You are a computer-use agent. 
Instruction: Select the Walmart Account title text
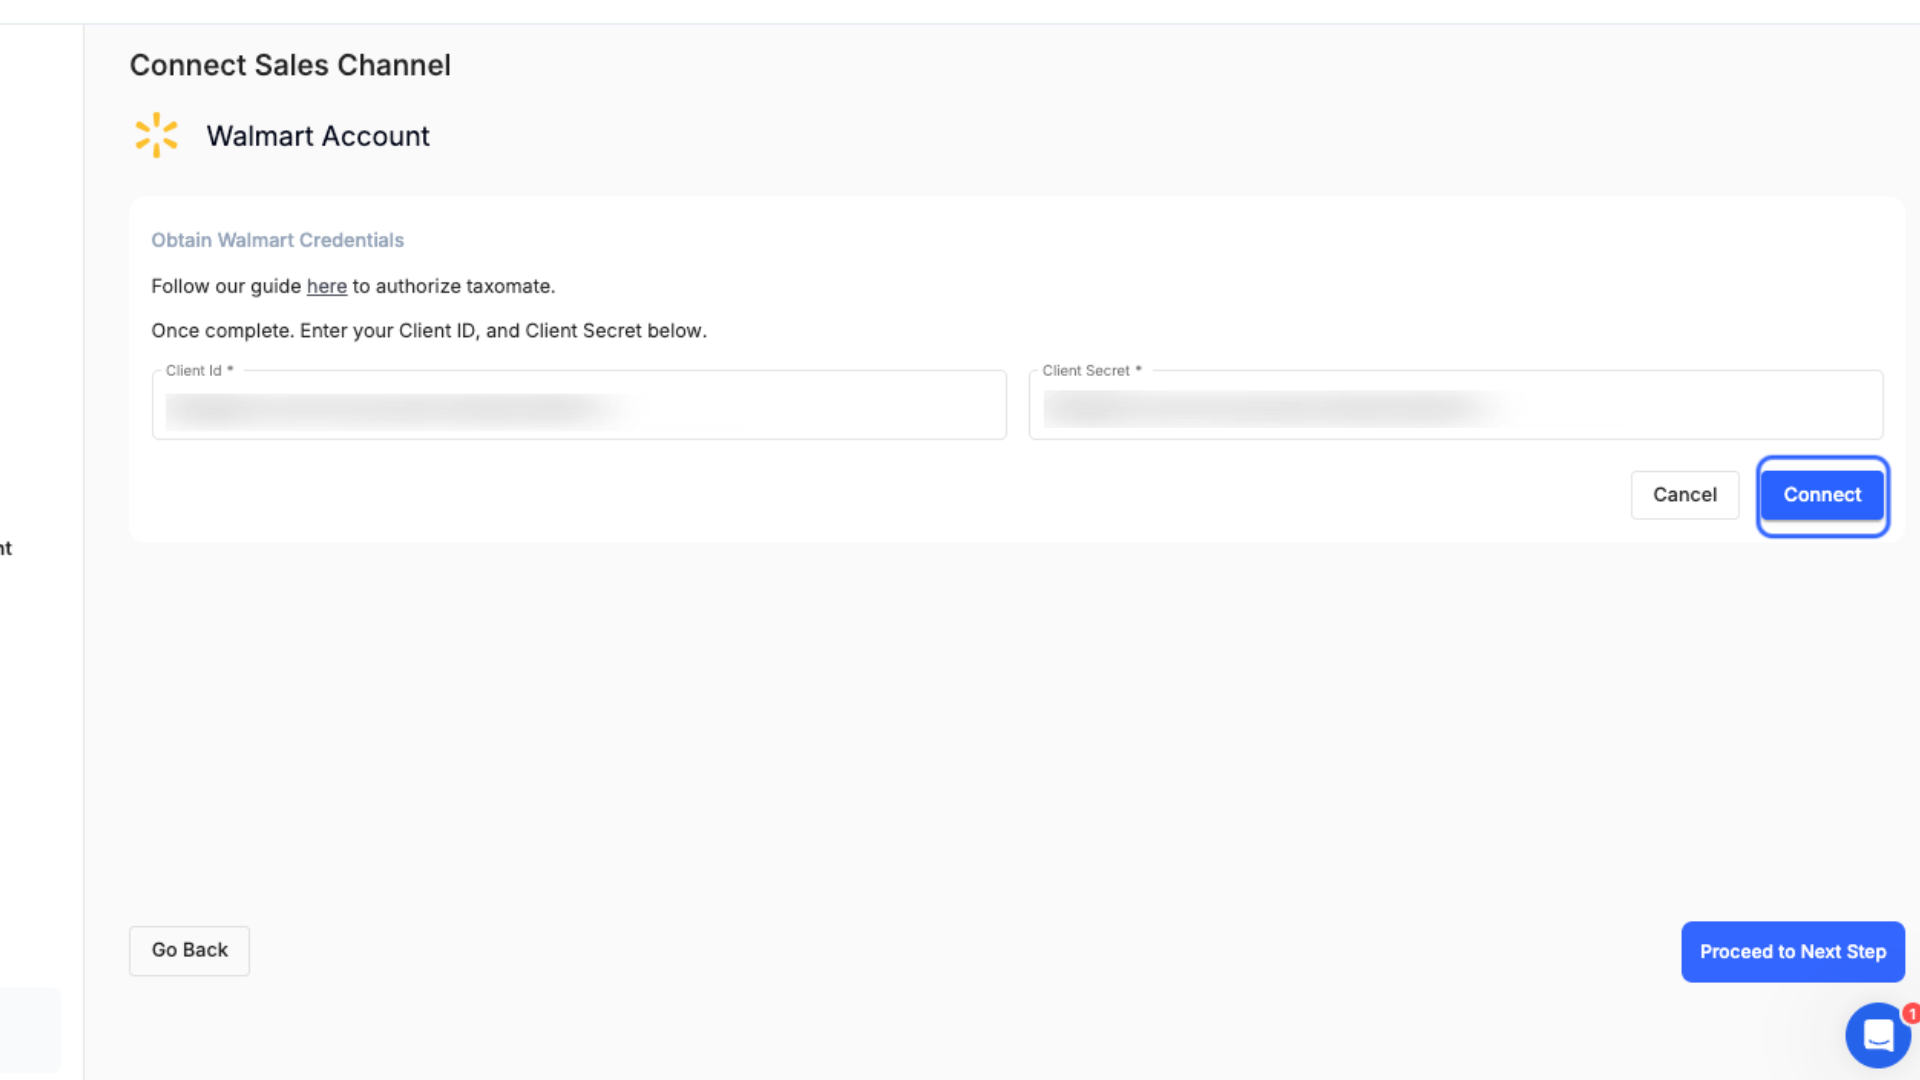[x=318, y=136]
